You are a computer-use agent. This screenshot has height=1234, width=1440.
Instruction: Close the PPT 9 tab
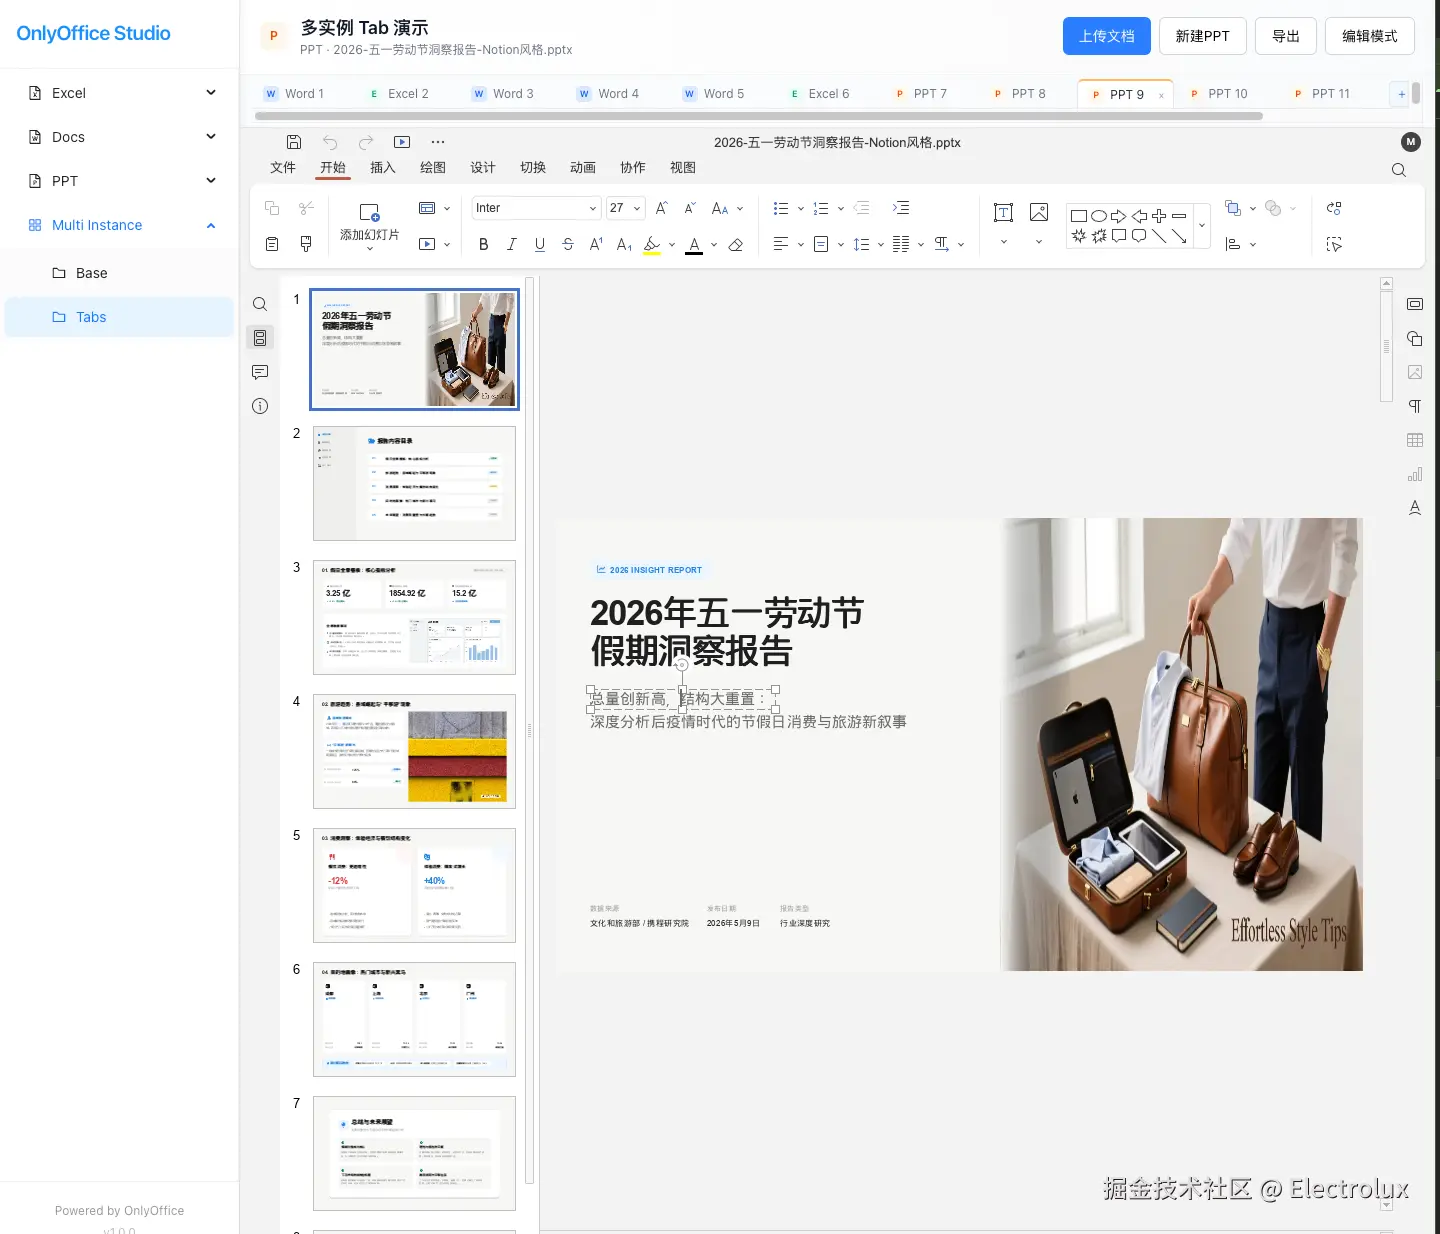click(1161, 96)
